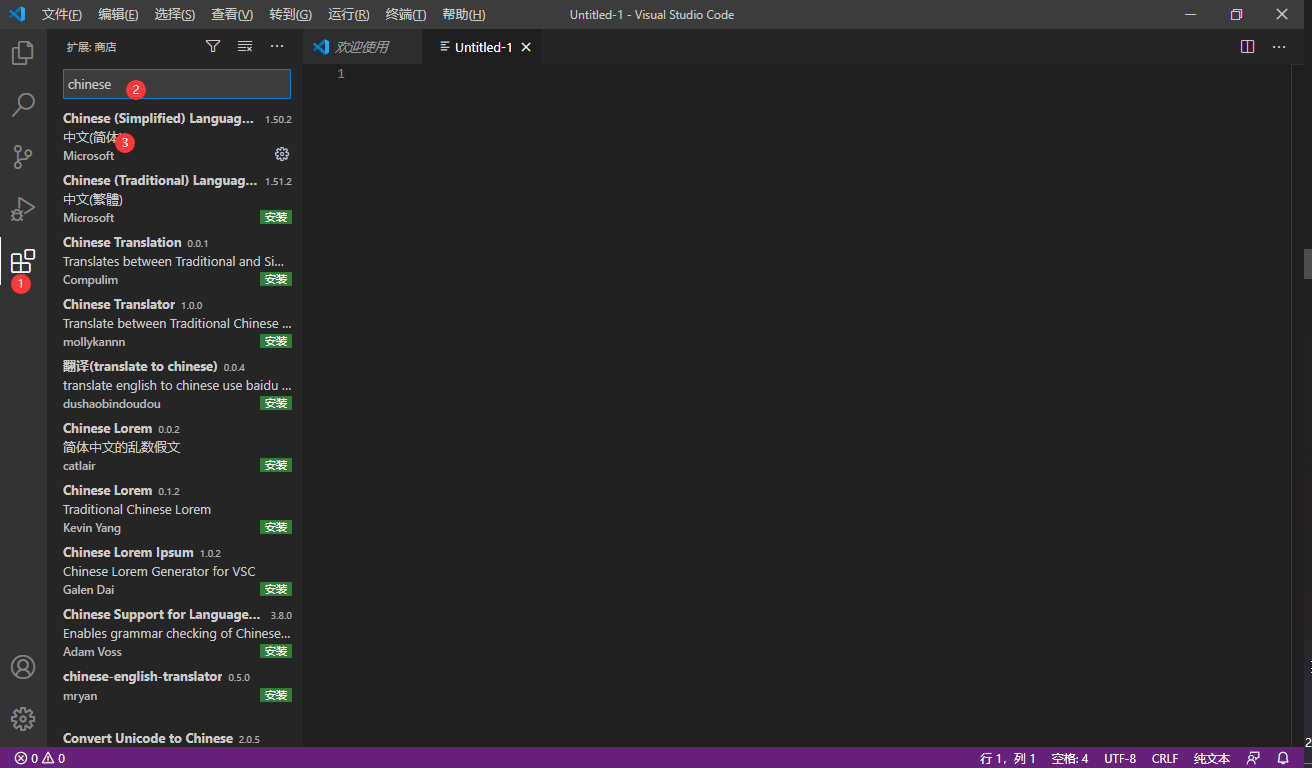Image resolution: width=1312 pixels, height=768 pixels.
Task: Open Chinese Translation extension title
Action: tap(122, 242)
